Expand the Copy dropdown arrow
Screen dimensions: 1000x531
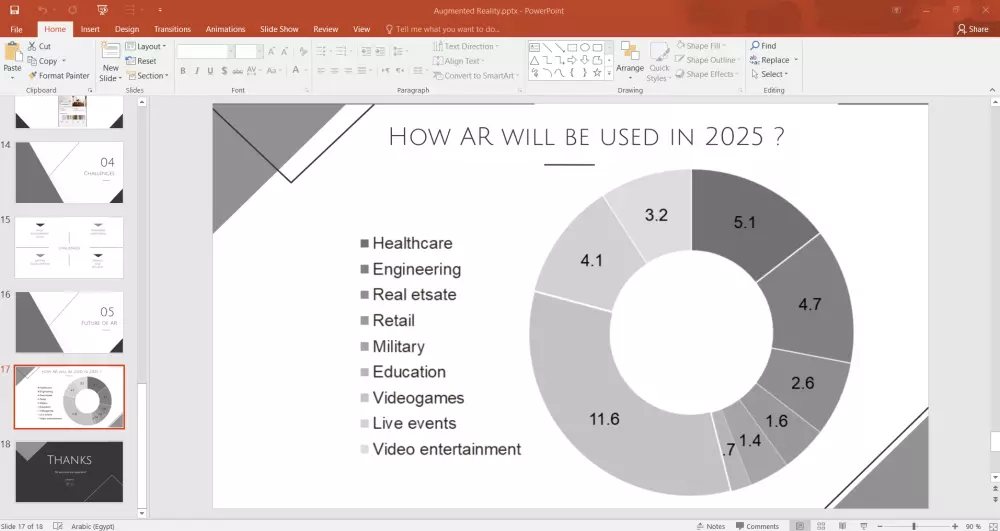(x=63, y=61)
